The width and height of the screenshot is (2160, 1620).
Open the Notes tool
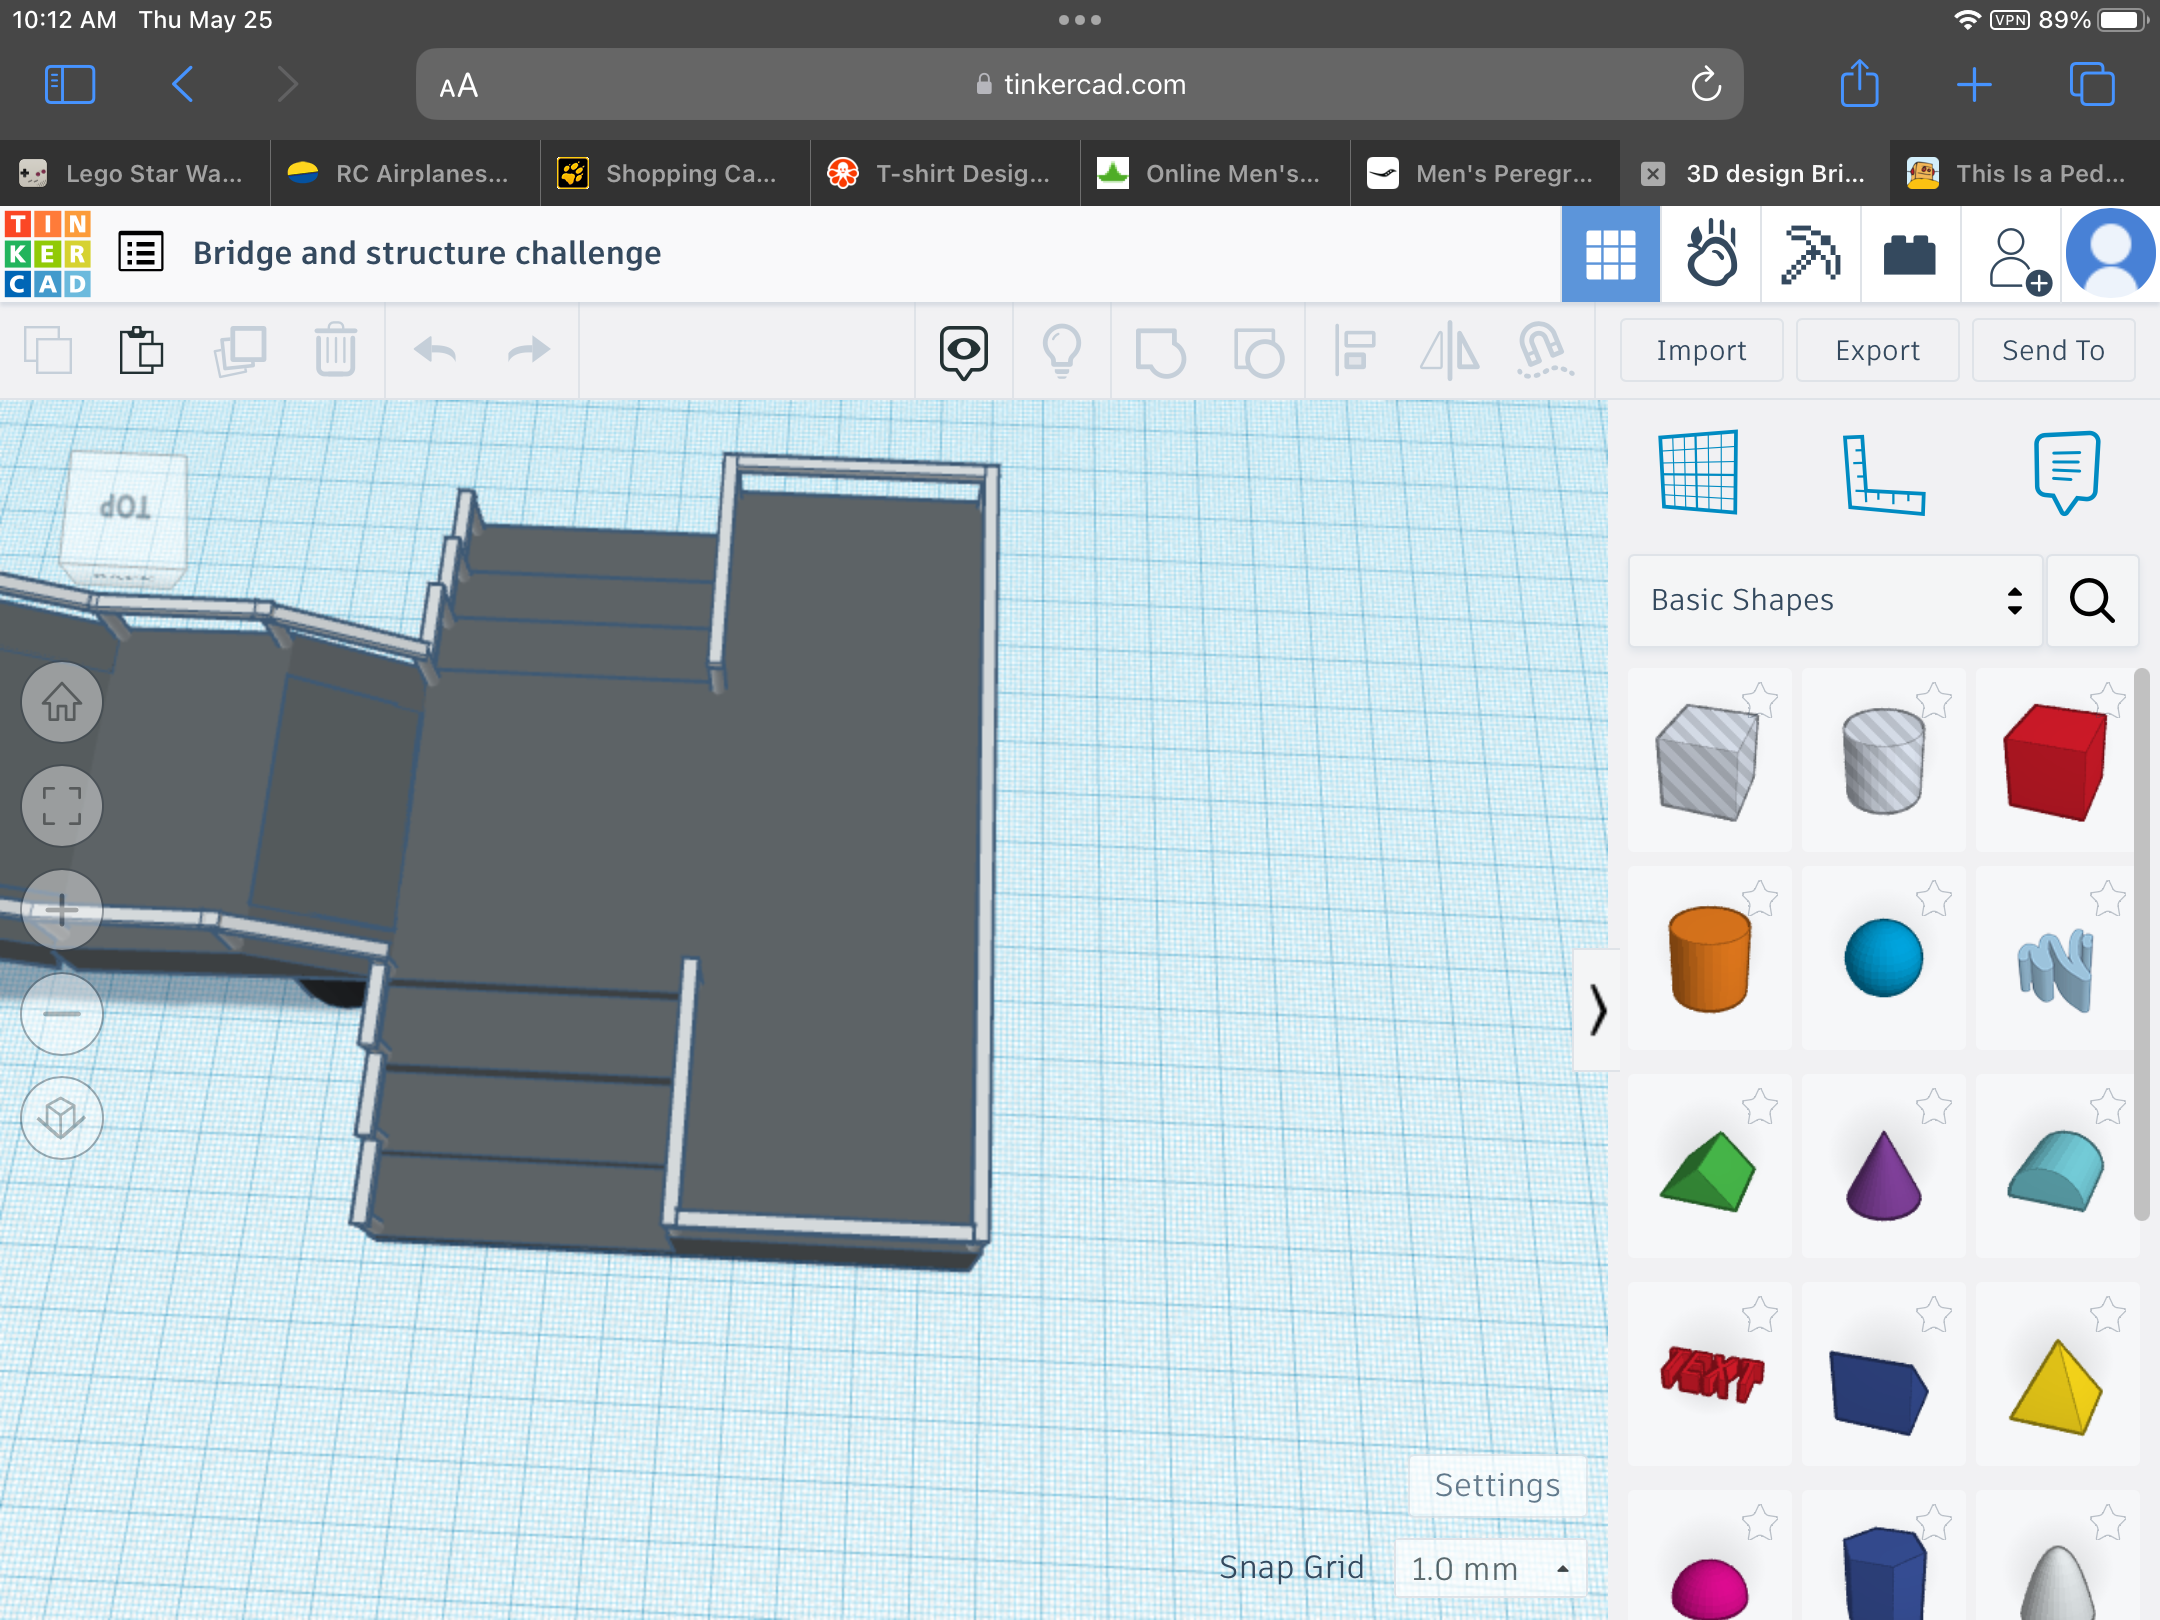coord(2066,472)
